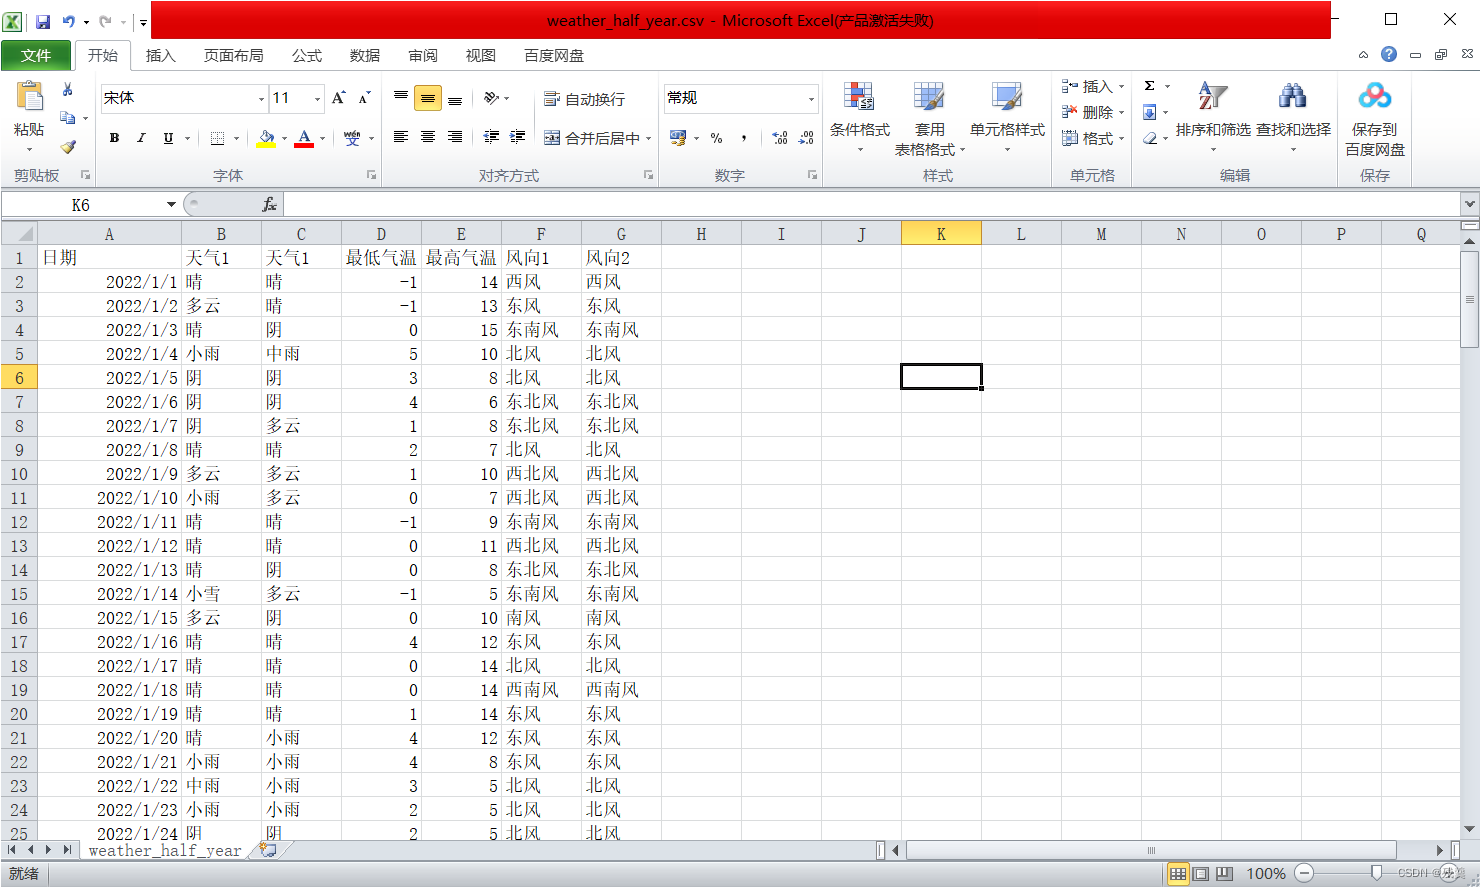Click the Align Text Right icon

point(455,137)
